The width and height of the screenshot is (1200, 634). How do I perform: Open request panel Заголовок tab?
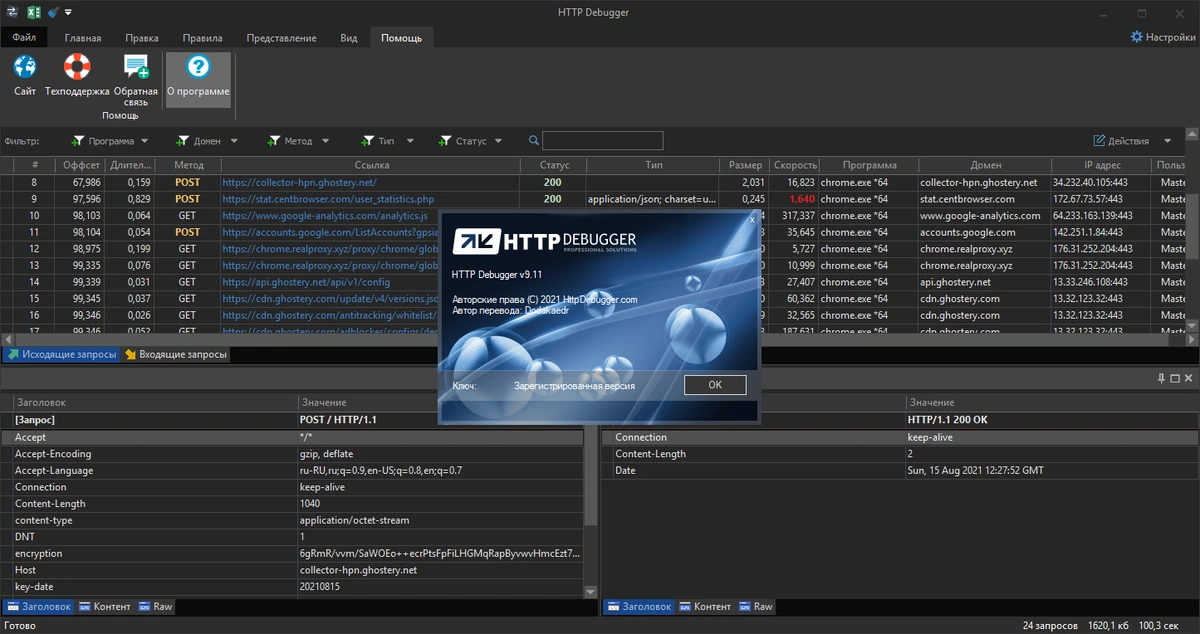(39, 606)
